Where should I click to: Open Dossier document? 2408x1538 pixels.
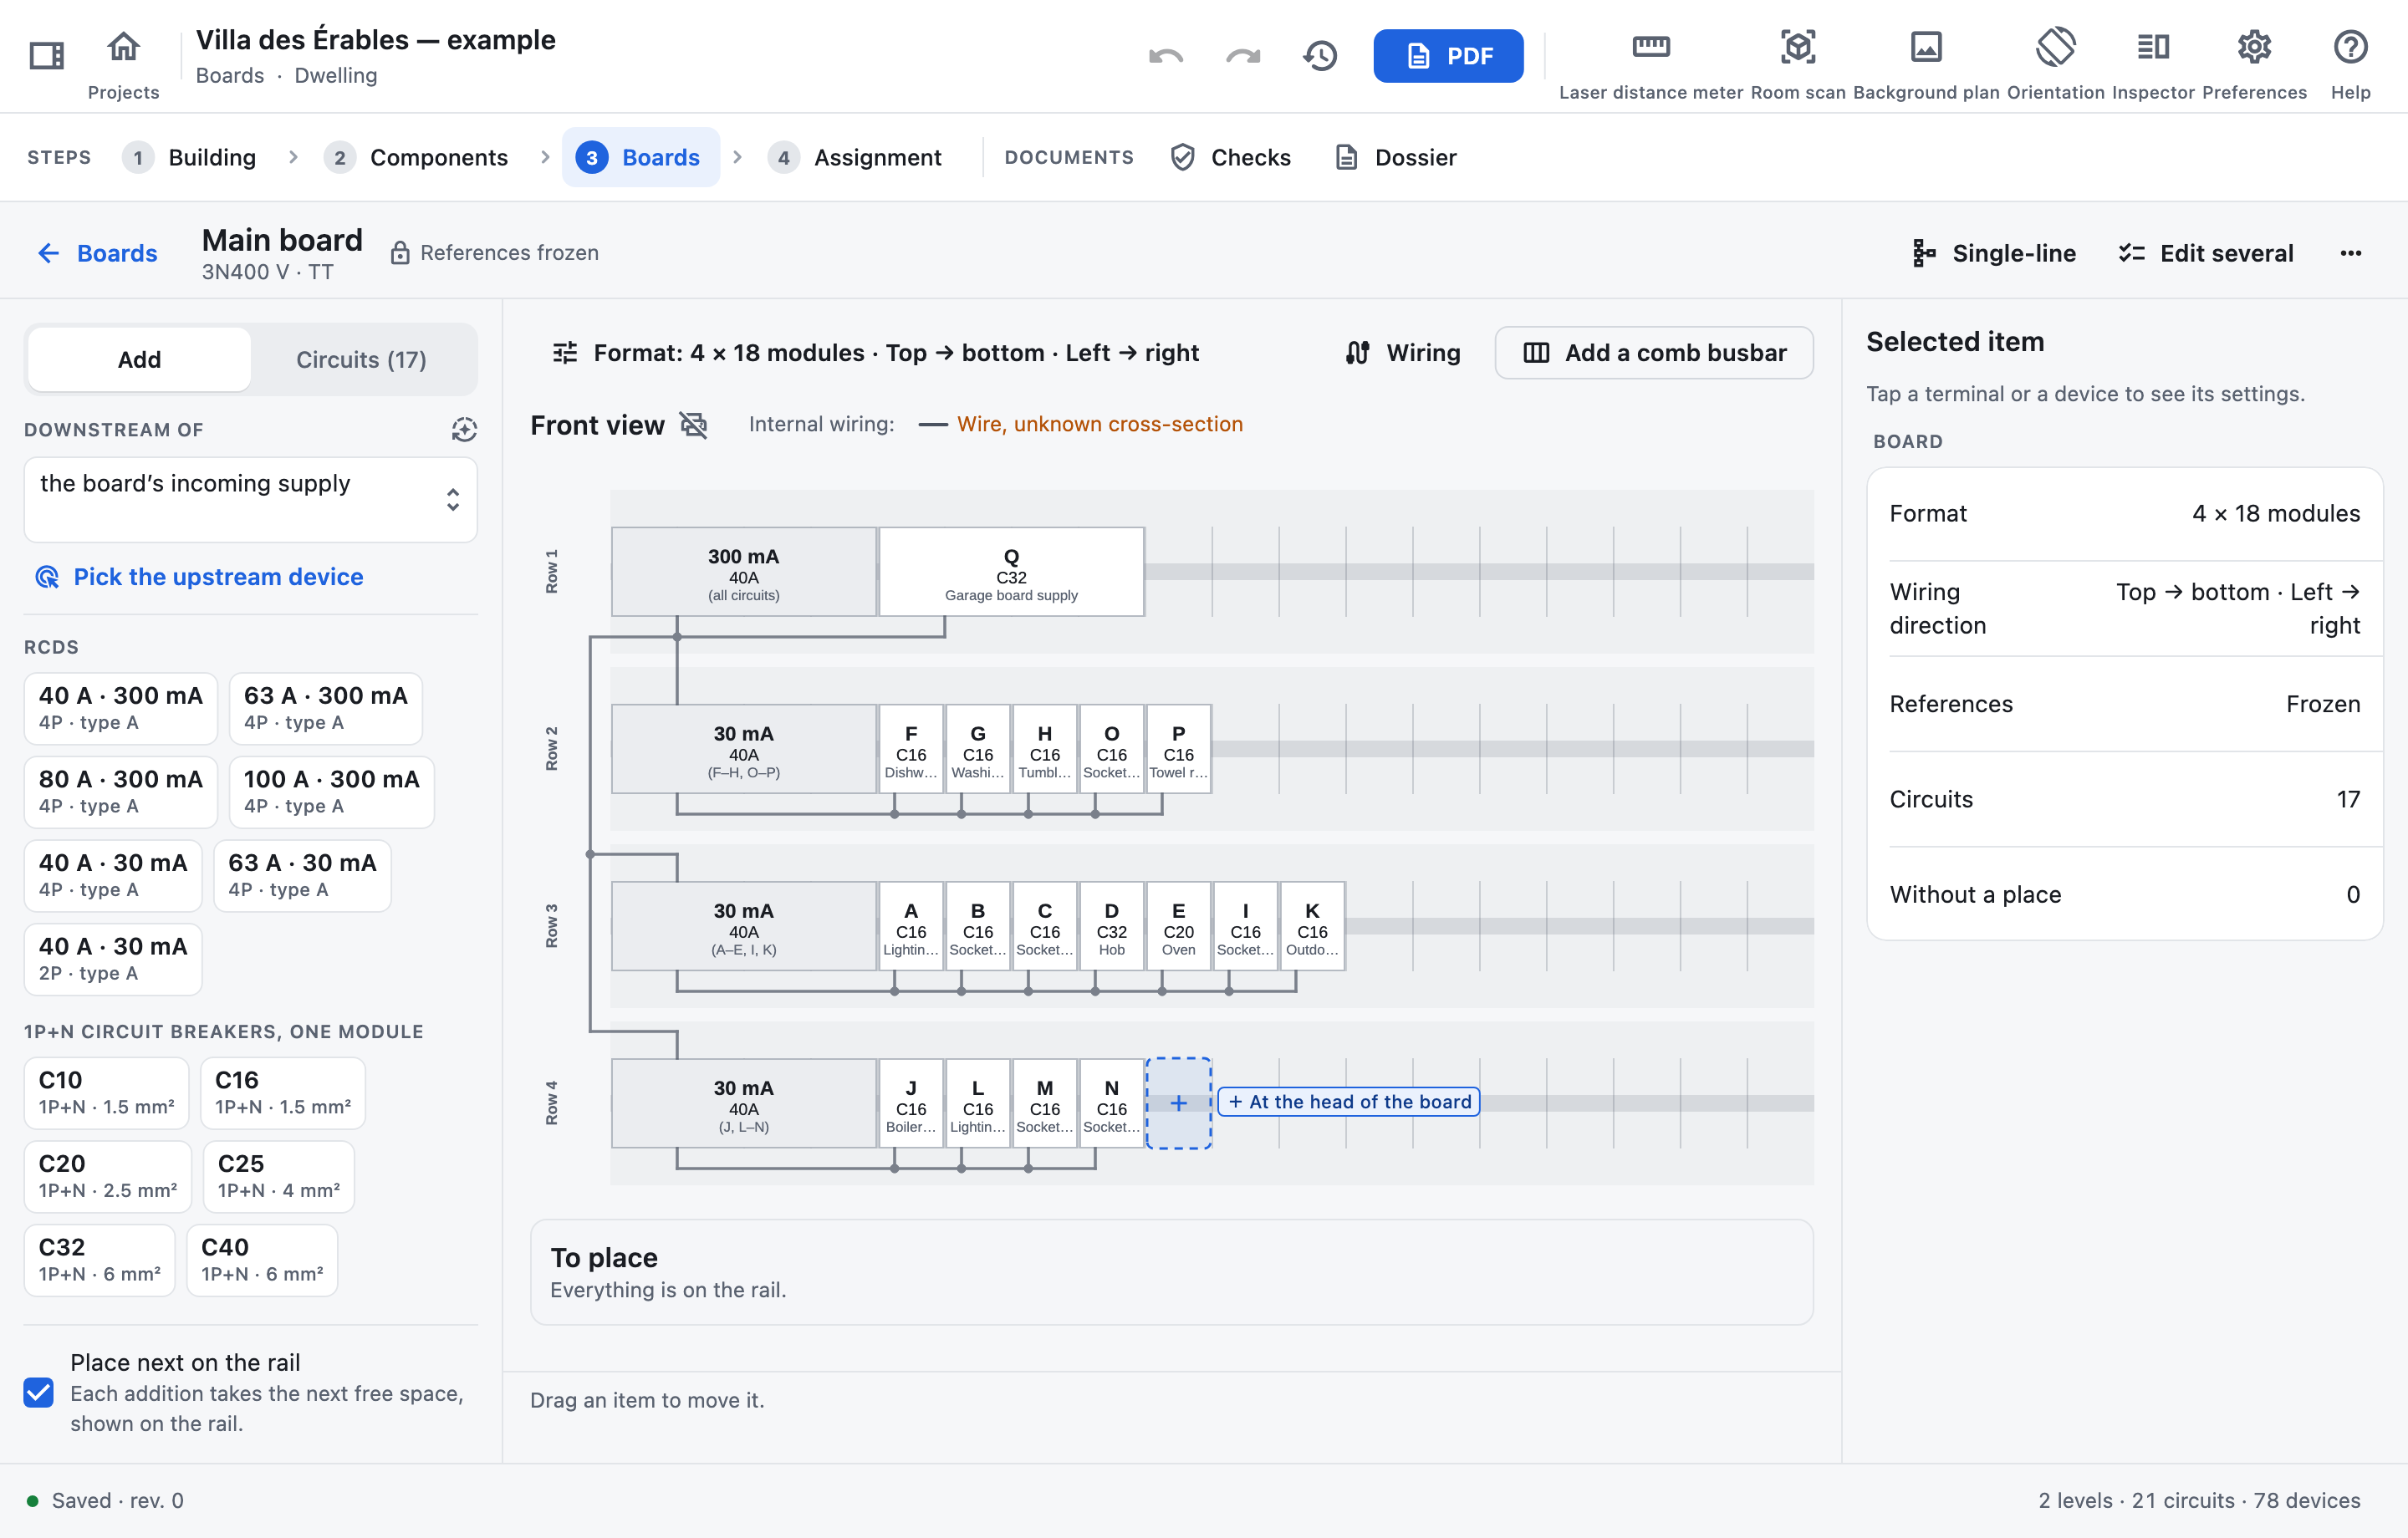pos(1396,157)
